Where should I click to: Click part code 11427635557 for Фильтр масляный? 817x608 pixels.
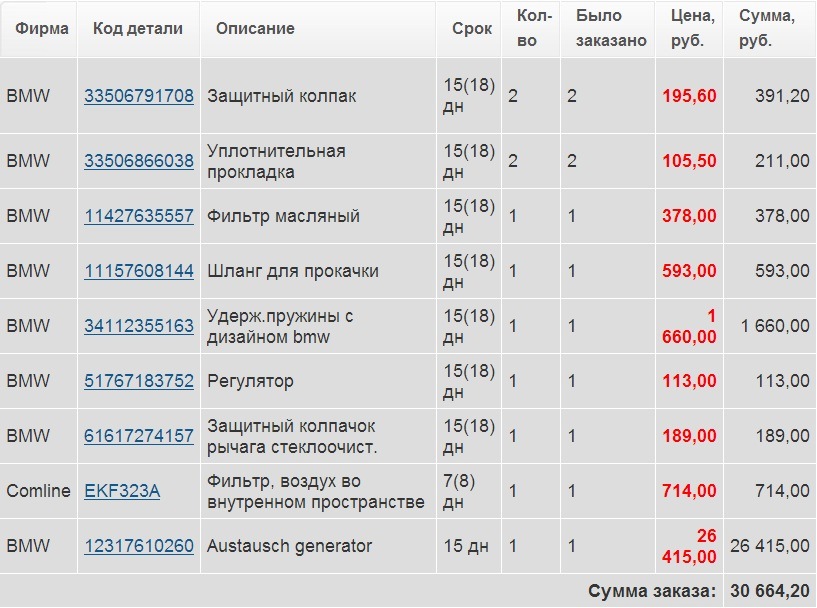click(140, 215)
